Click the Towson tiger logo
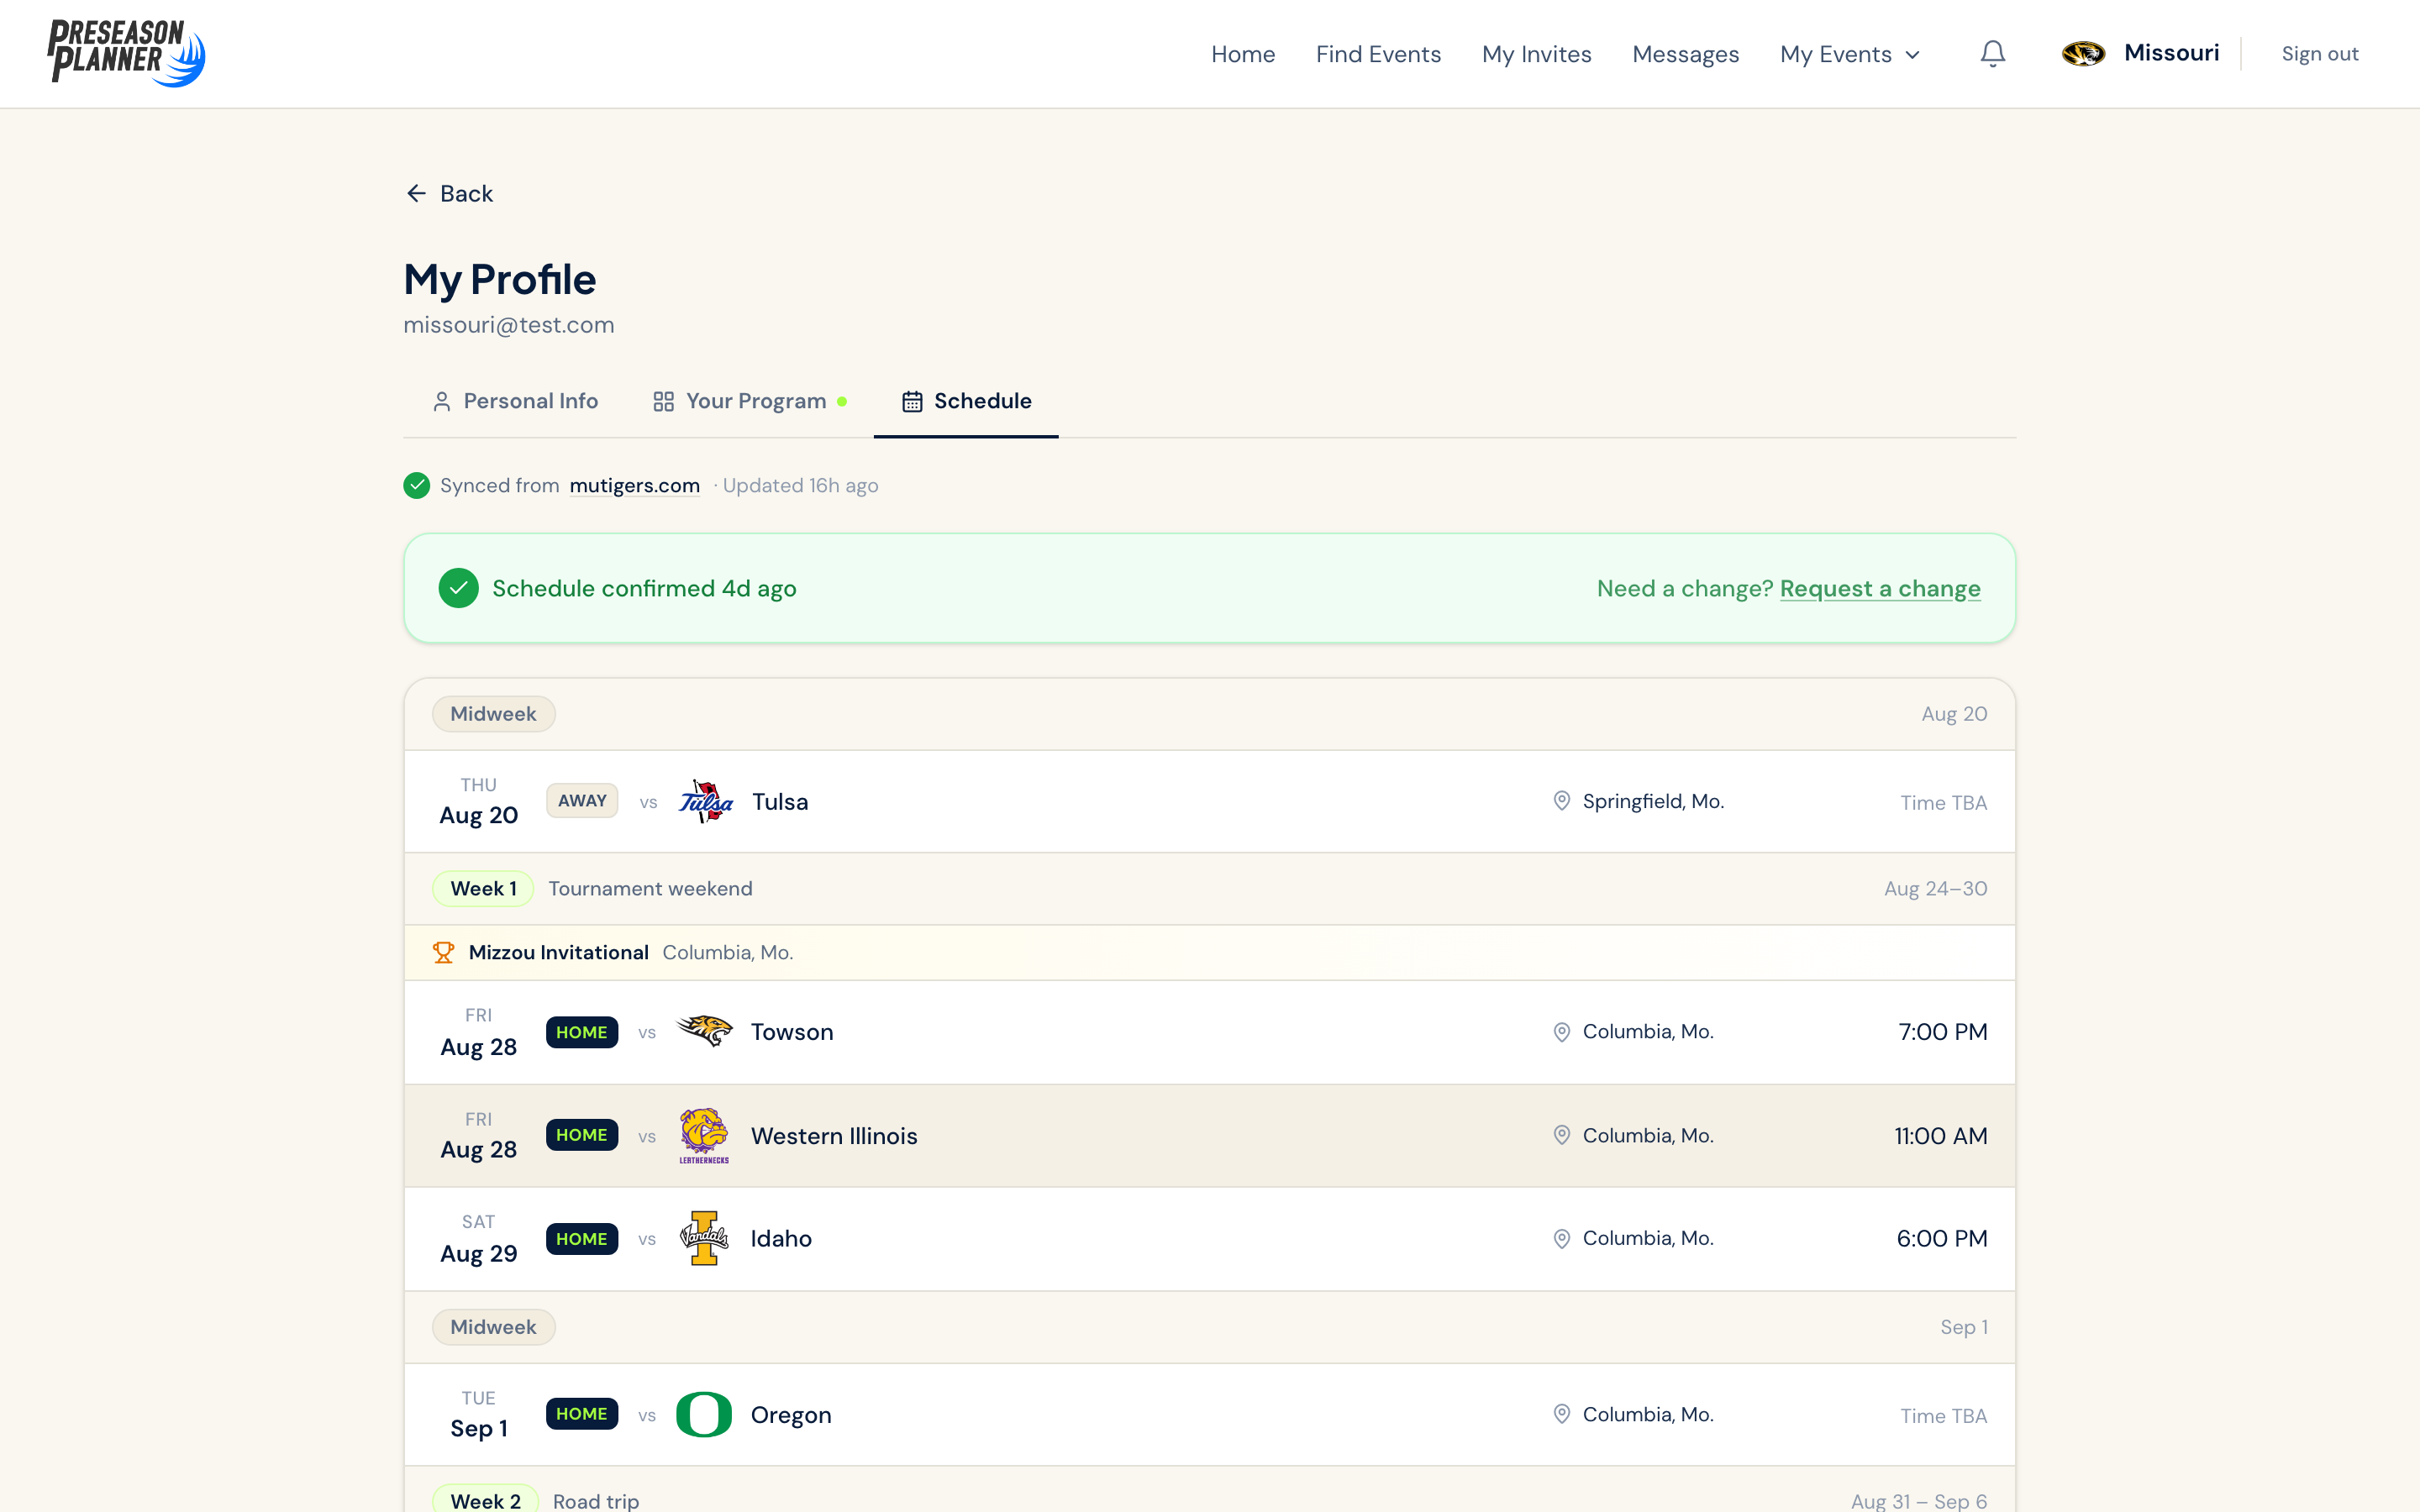This screenshot has height=1512, width=2420. pos(705,1031)
